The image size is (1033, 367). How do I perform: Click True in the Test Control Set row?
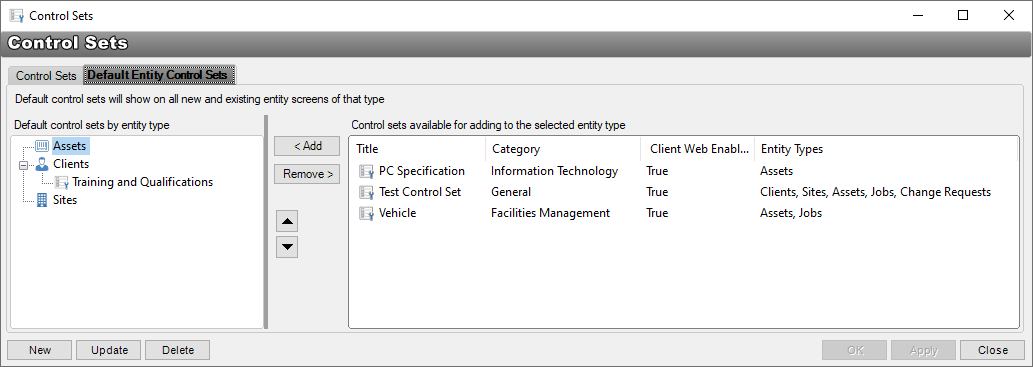657,192
